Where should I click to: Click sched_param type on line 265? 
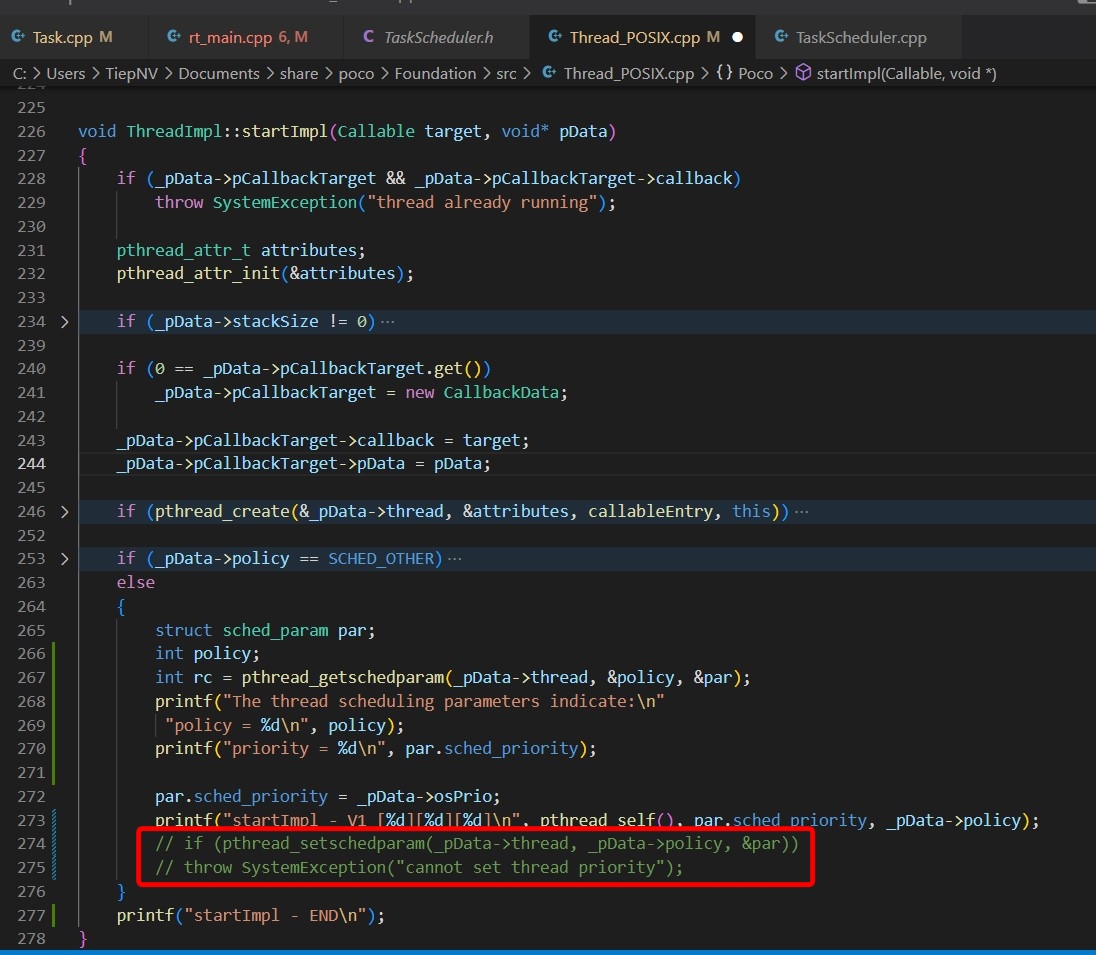[x=275, y=630]
